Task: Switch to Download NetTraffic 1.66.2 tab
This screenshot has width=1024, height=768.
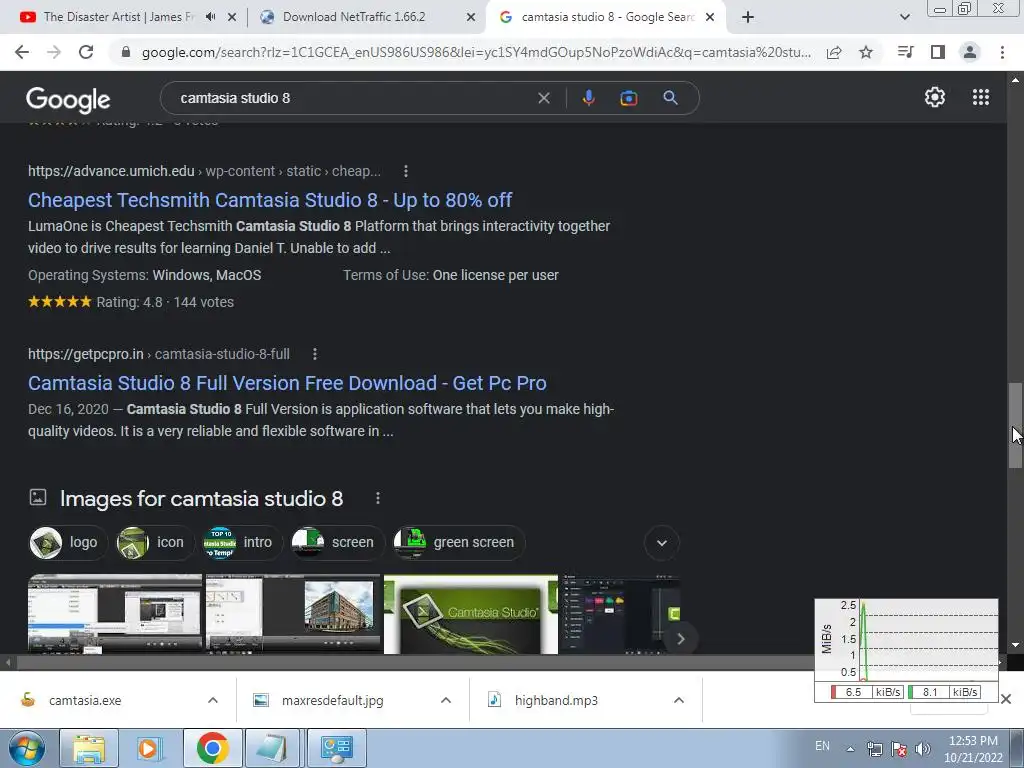Action: (x=354, y=17)
